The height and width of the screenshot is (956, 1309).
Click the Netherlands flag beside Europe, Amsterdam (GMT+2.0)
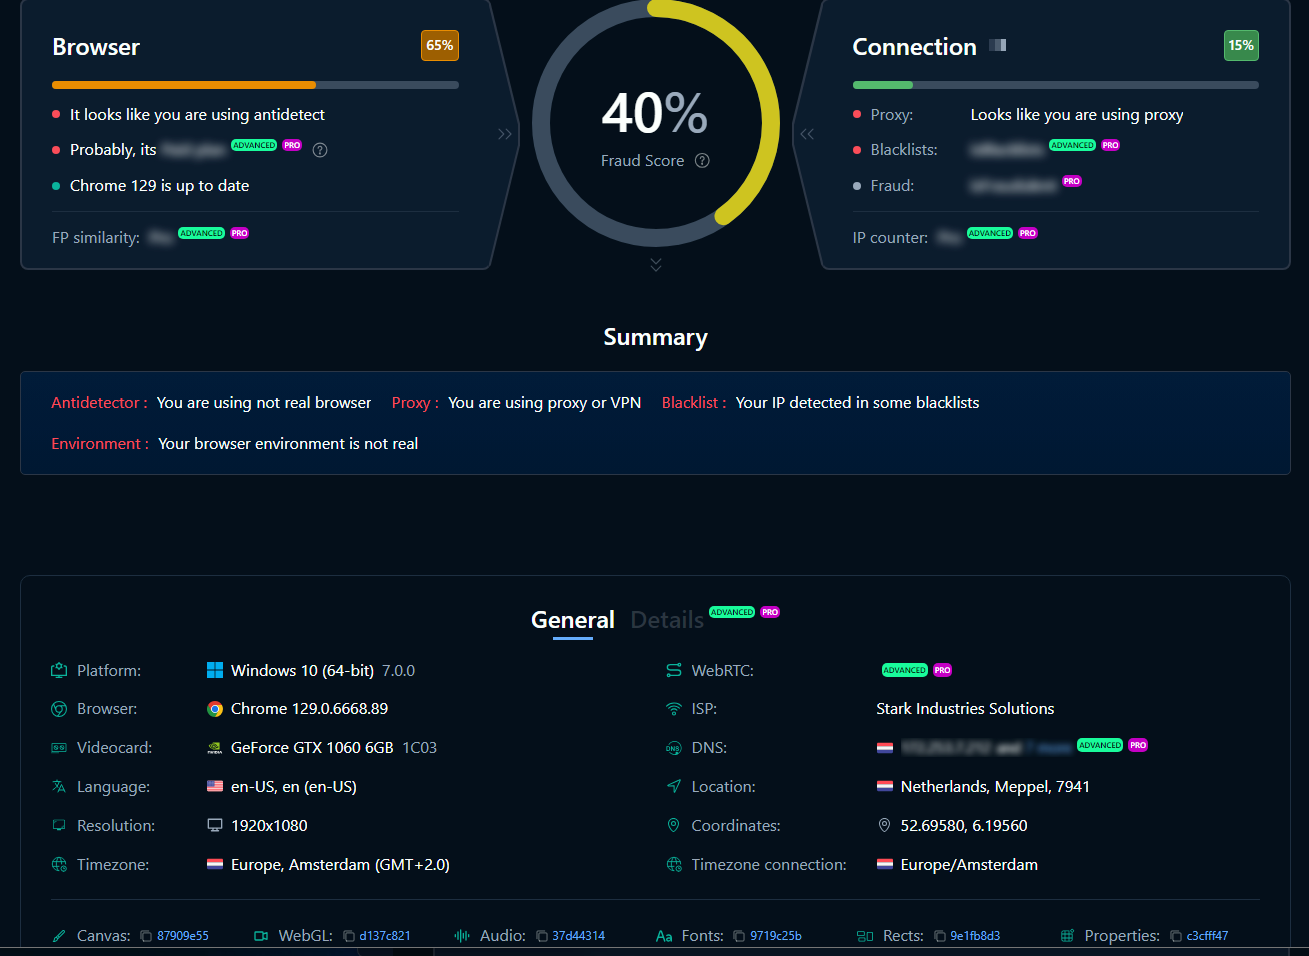click(x=215, y=865)
